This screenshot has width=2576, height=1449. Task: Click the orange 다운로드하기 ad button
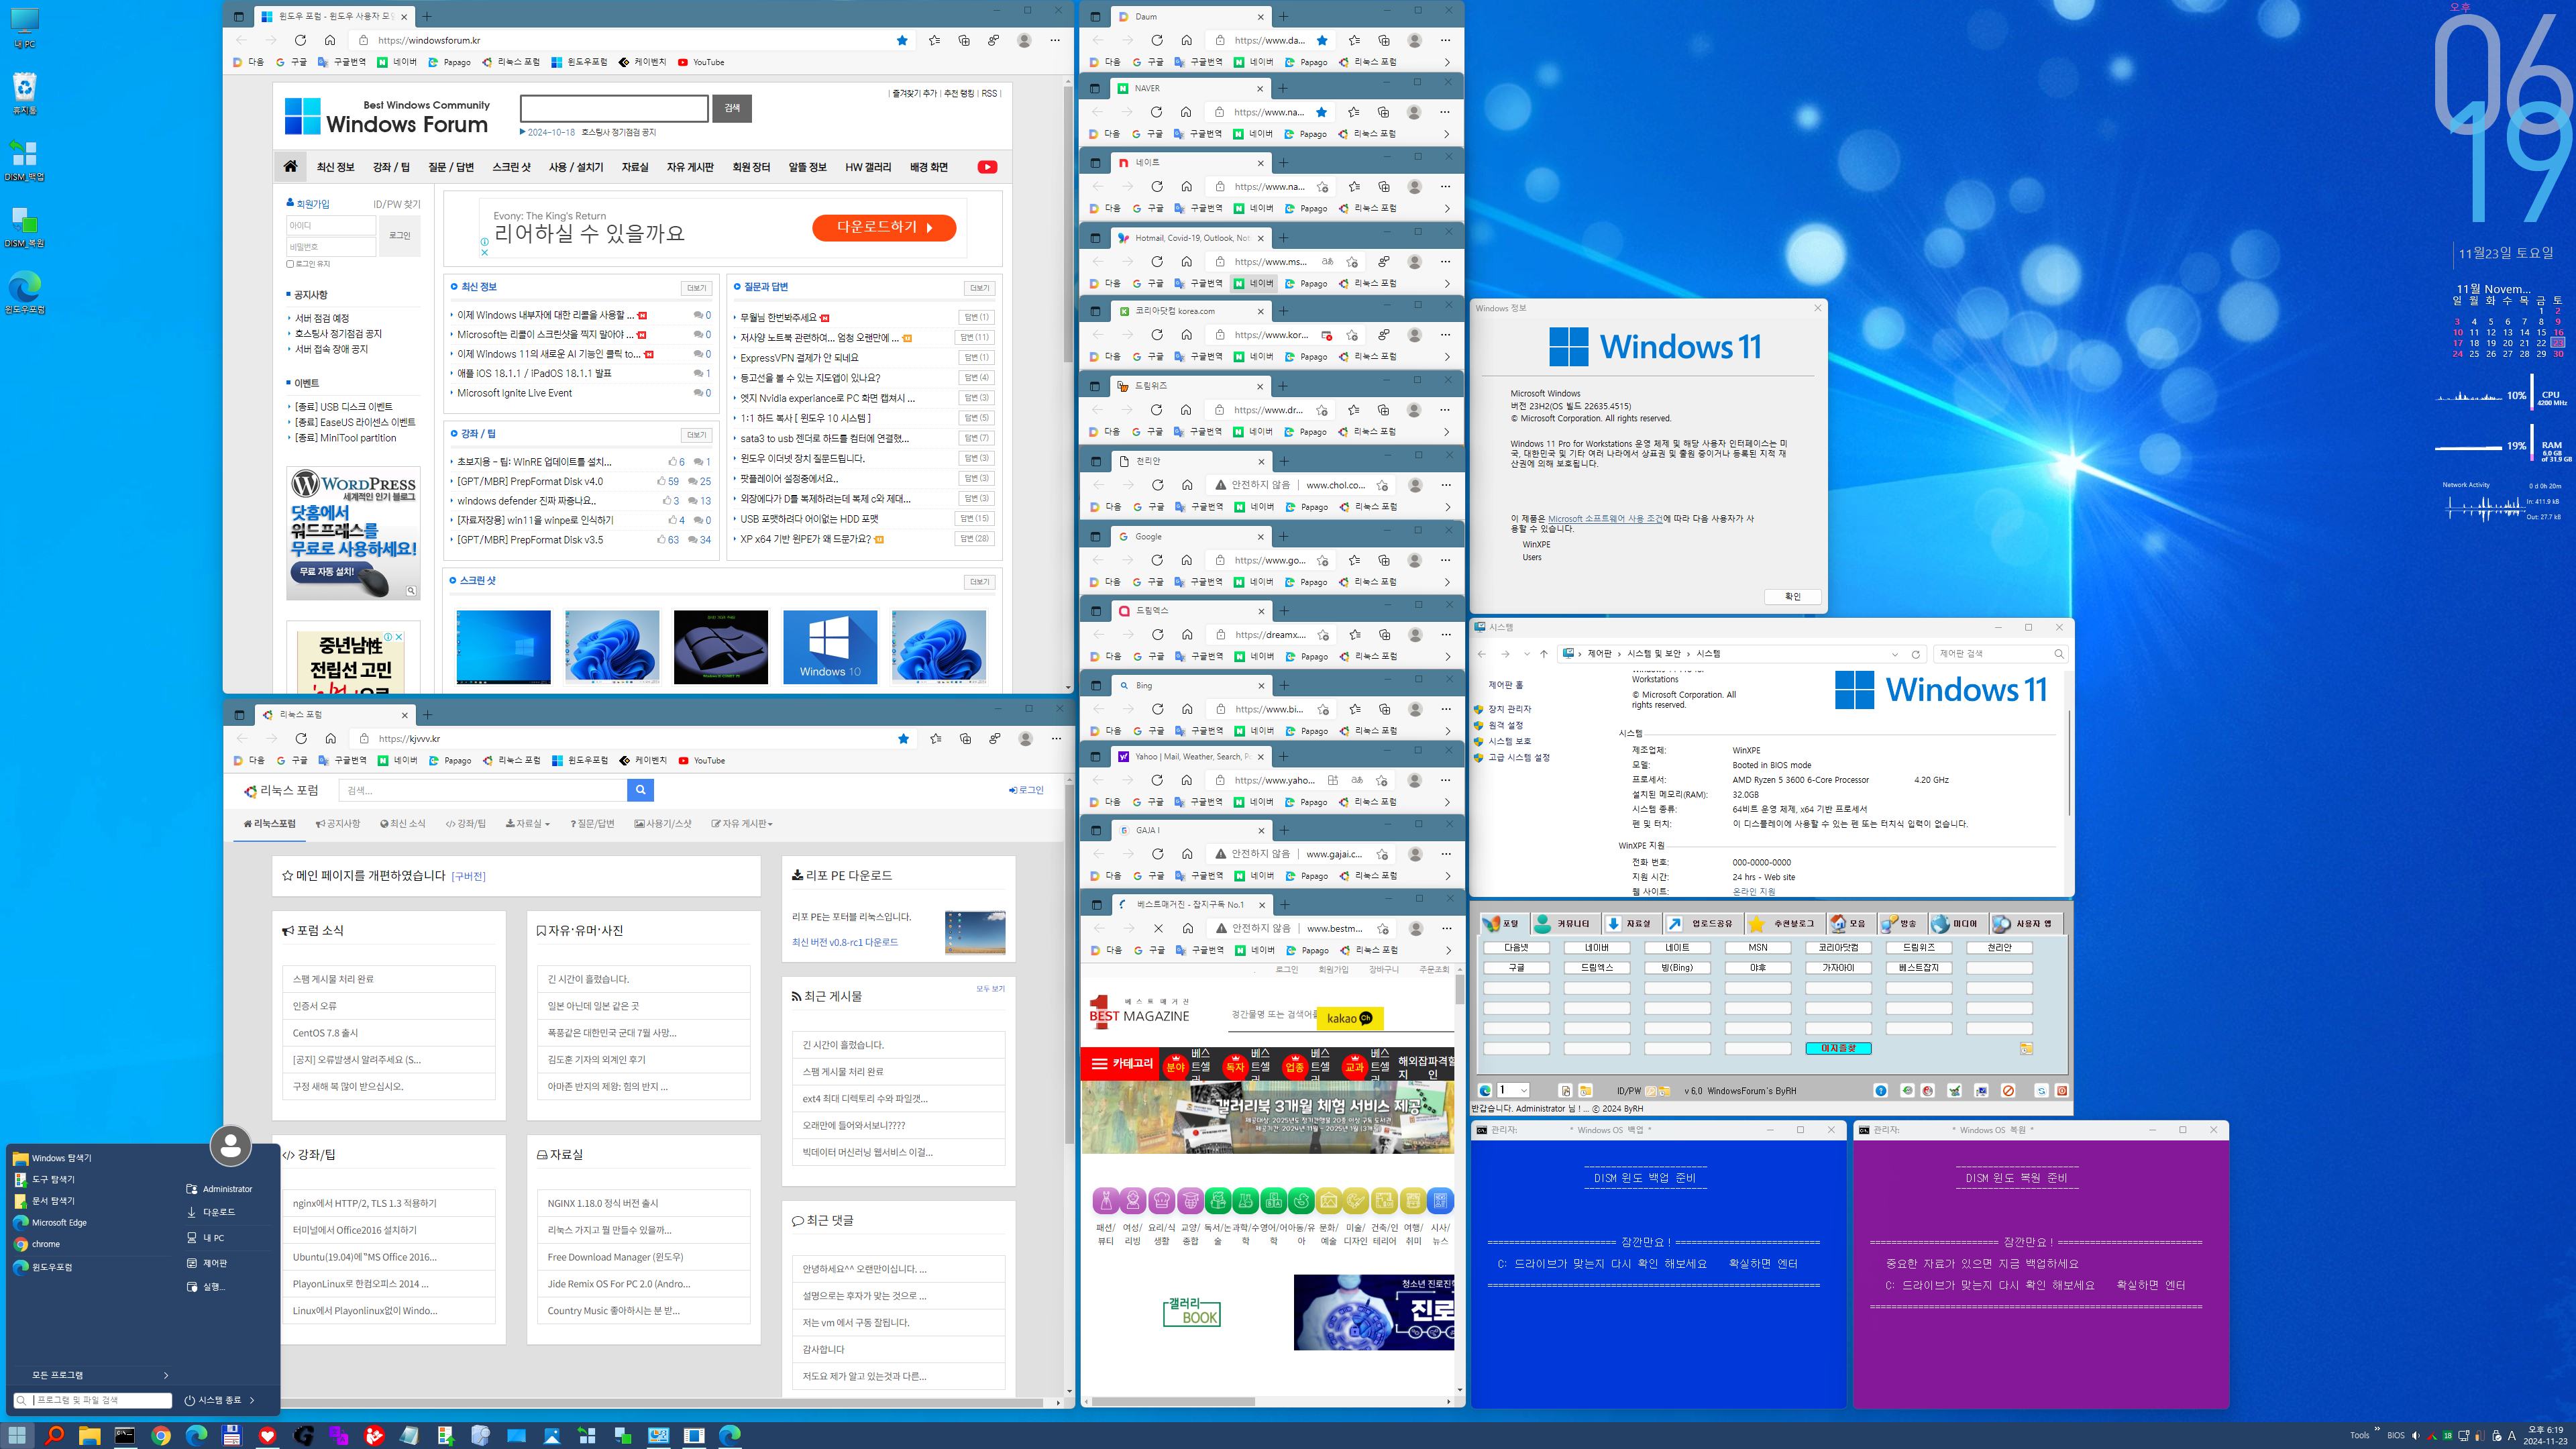(x=884, y=227)
